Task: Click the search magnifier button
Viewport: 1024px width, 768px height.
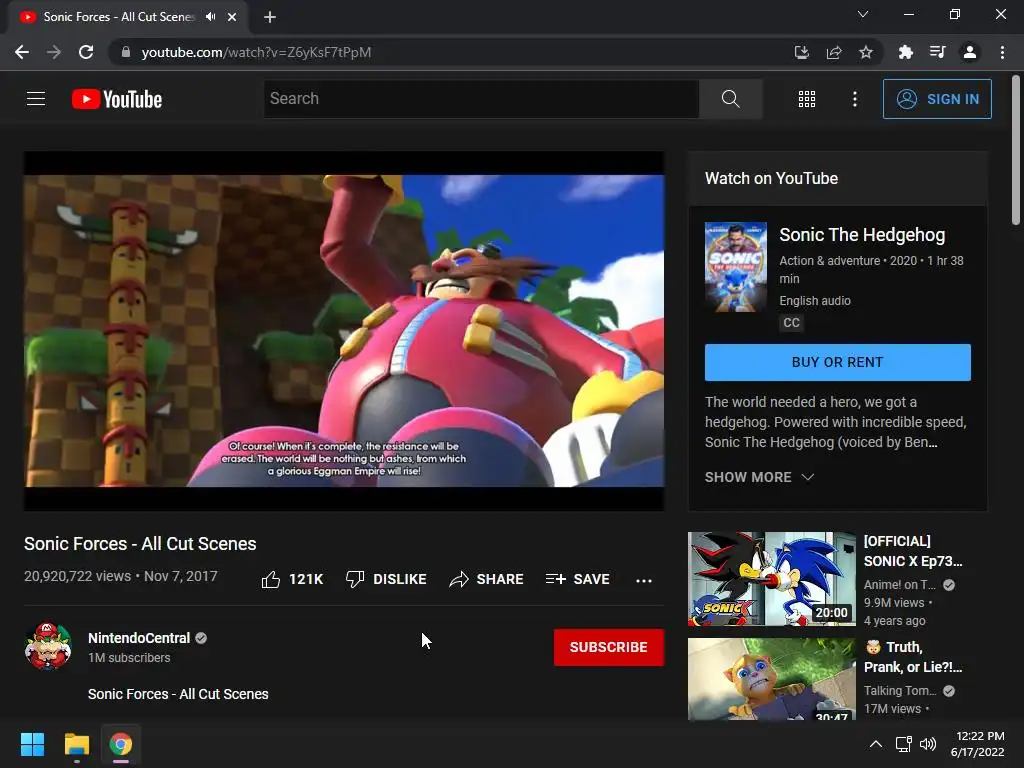Action: 731,99
